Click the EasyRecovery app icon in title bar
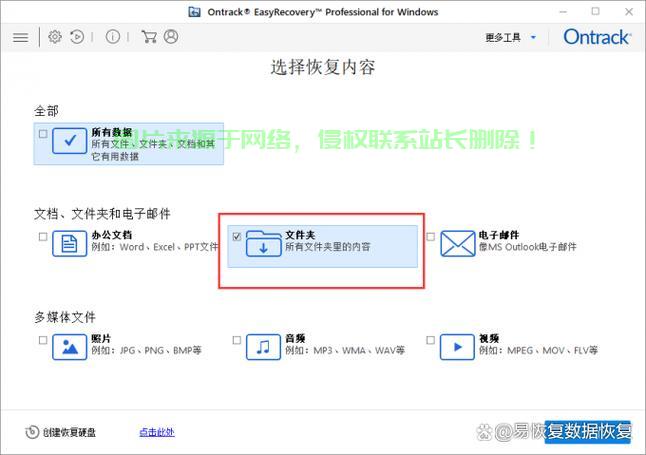Image resolution: width=646 pixels, height=455 pixels. [x=194, y=12]
